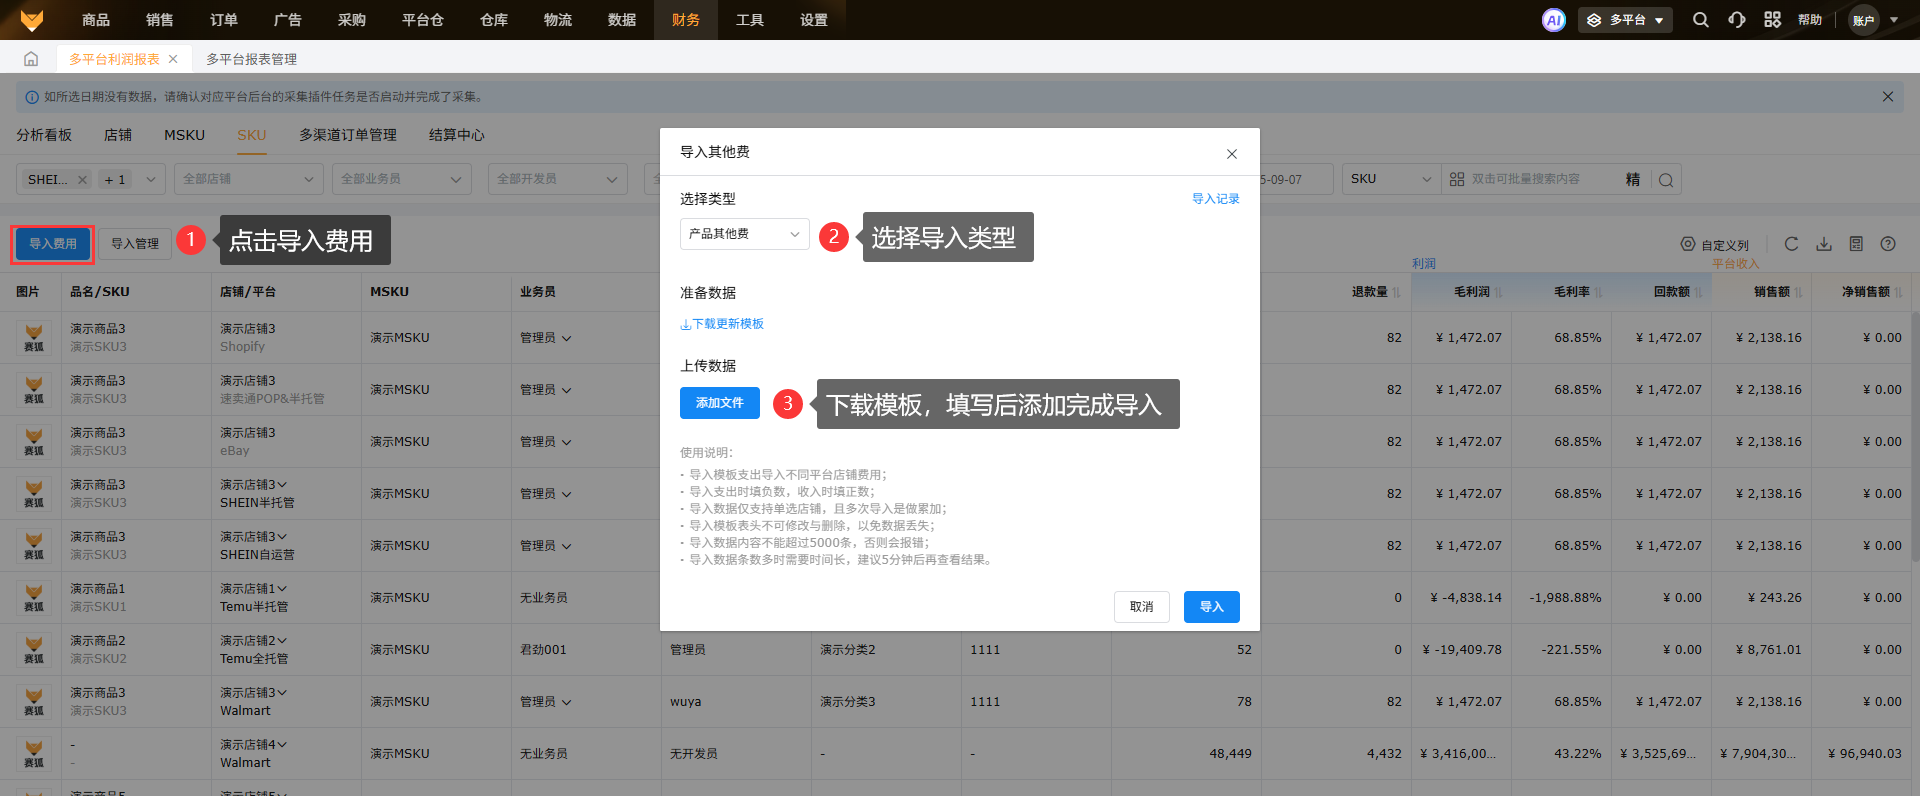
Task: Expand the SKU search type dropdown
Action: point(1391,180)
